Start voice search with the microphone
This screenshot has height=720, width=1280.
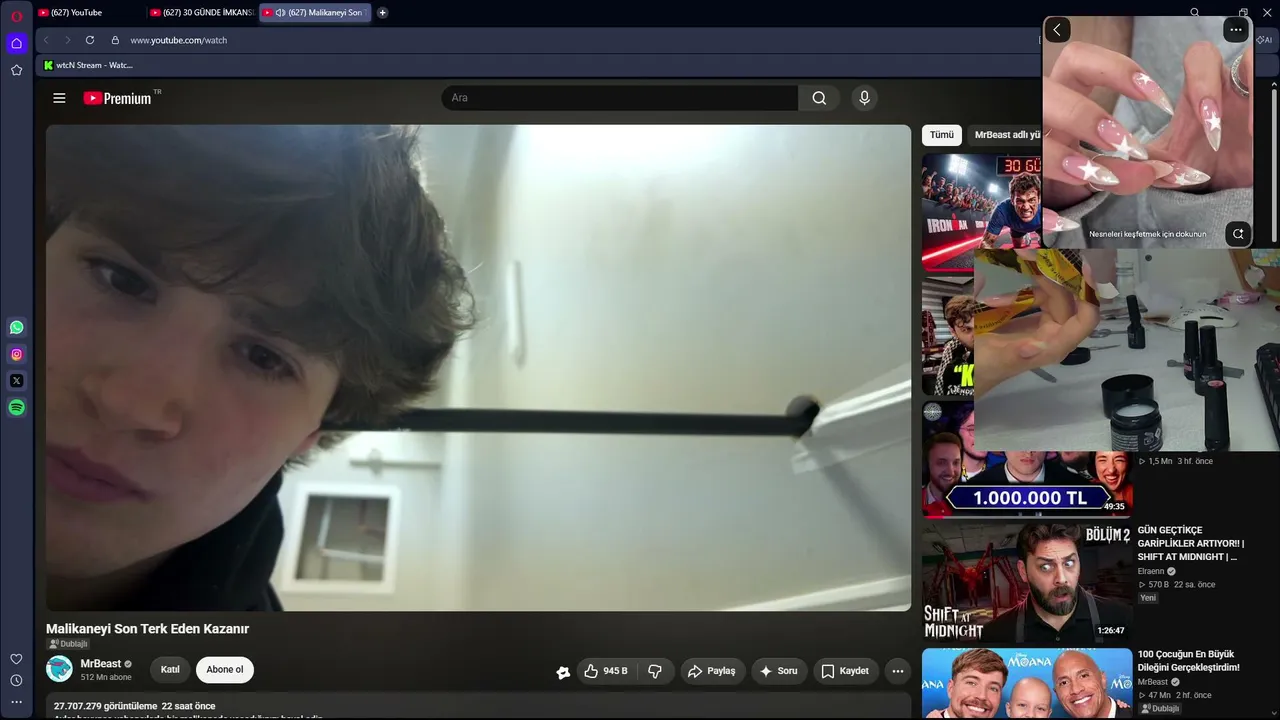[x=865, y=98]
